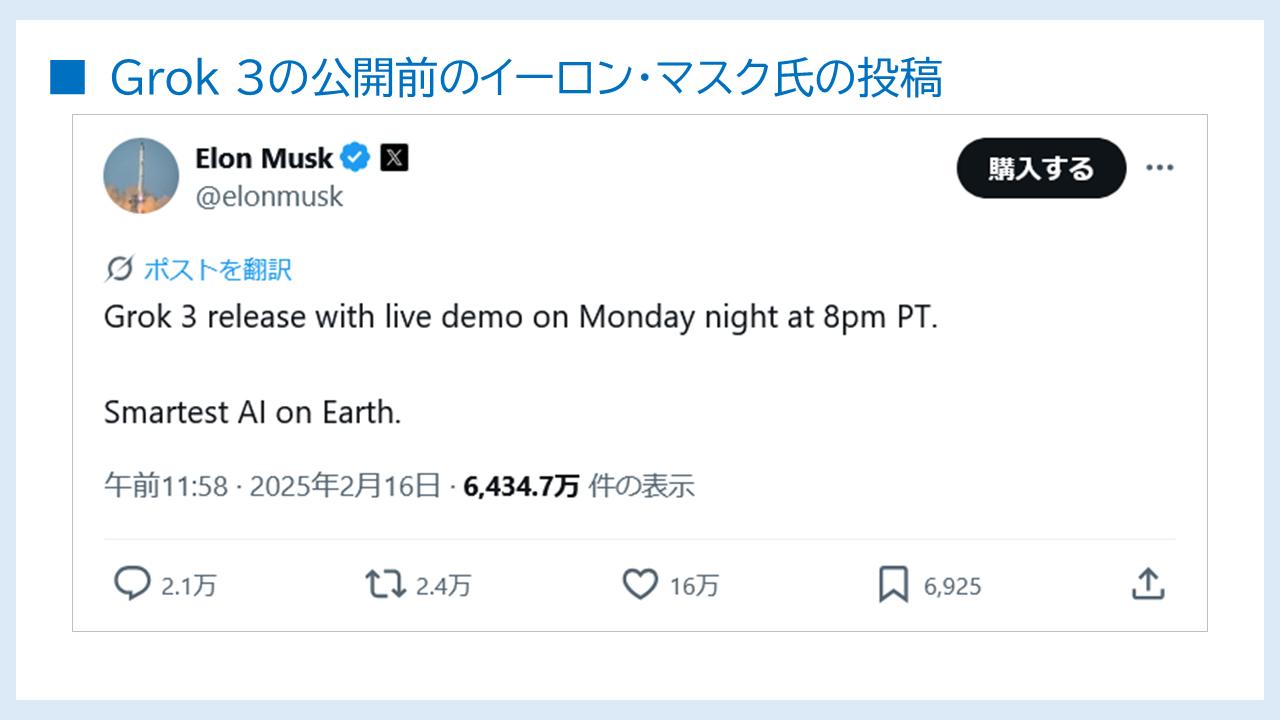The height and width of the screenshot is (720, 1280).
Task: Click the post timestamp 午前11:58
Action: [x=167, y=486]
